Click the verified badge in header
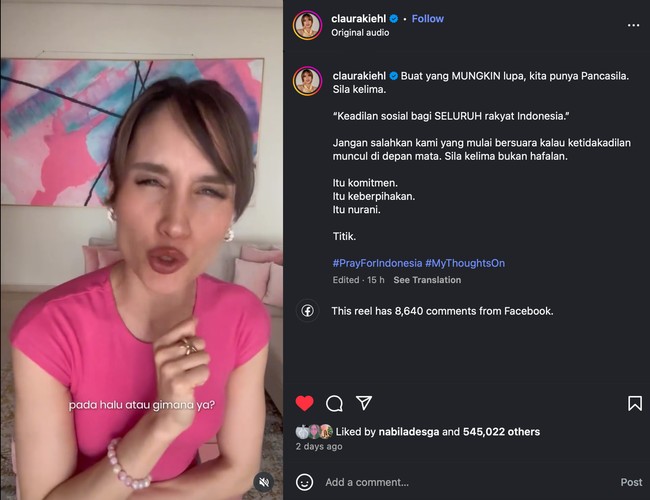 click(394, 18)
